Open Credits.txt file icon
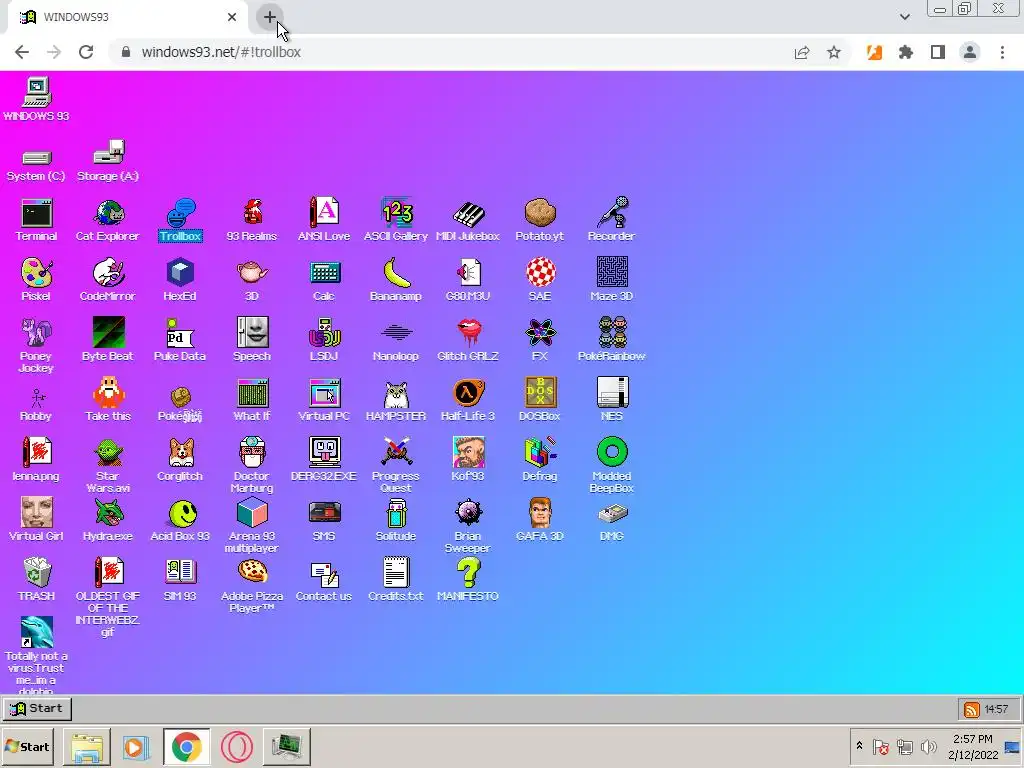This screenshot has width=1024, height=768. pos(396,579)
